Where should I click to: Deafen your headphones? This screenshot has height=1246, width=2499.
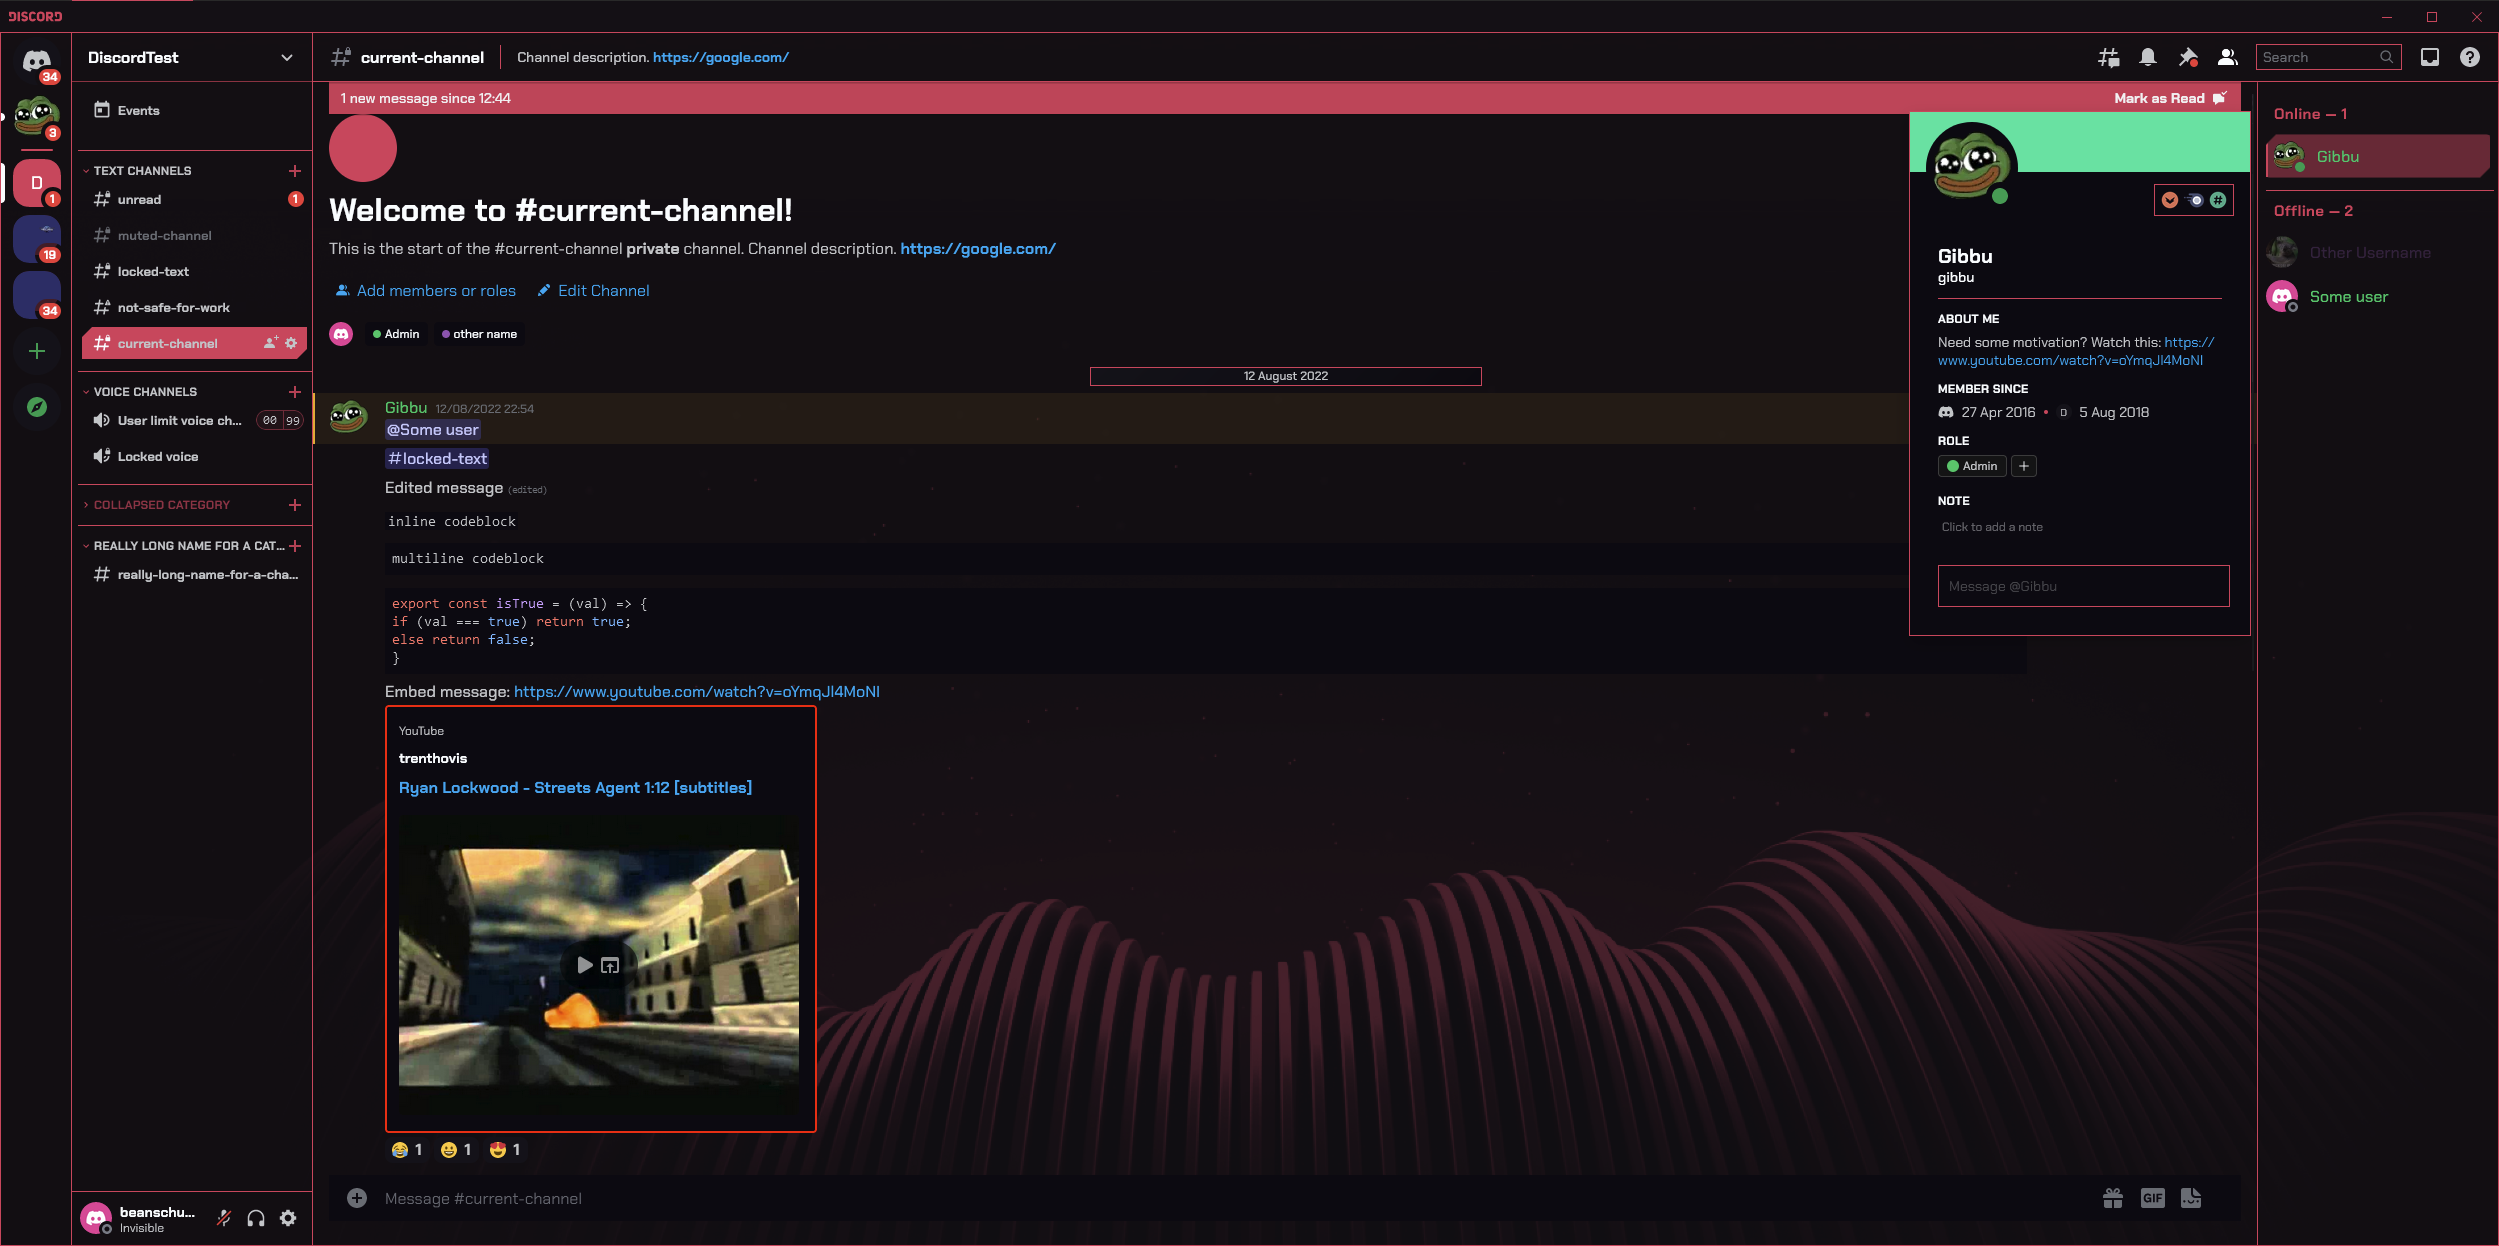(x=255, y=1218)
